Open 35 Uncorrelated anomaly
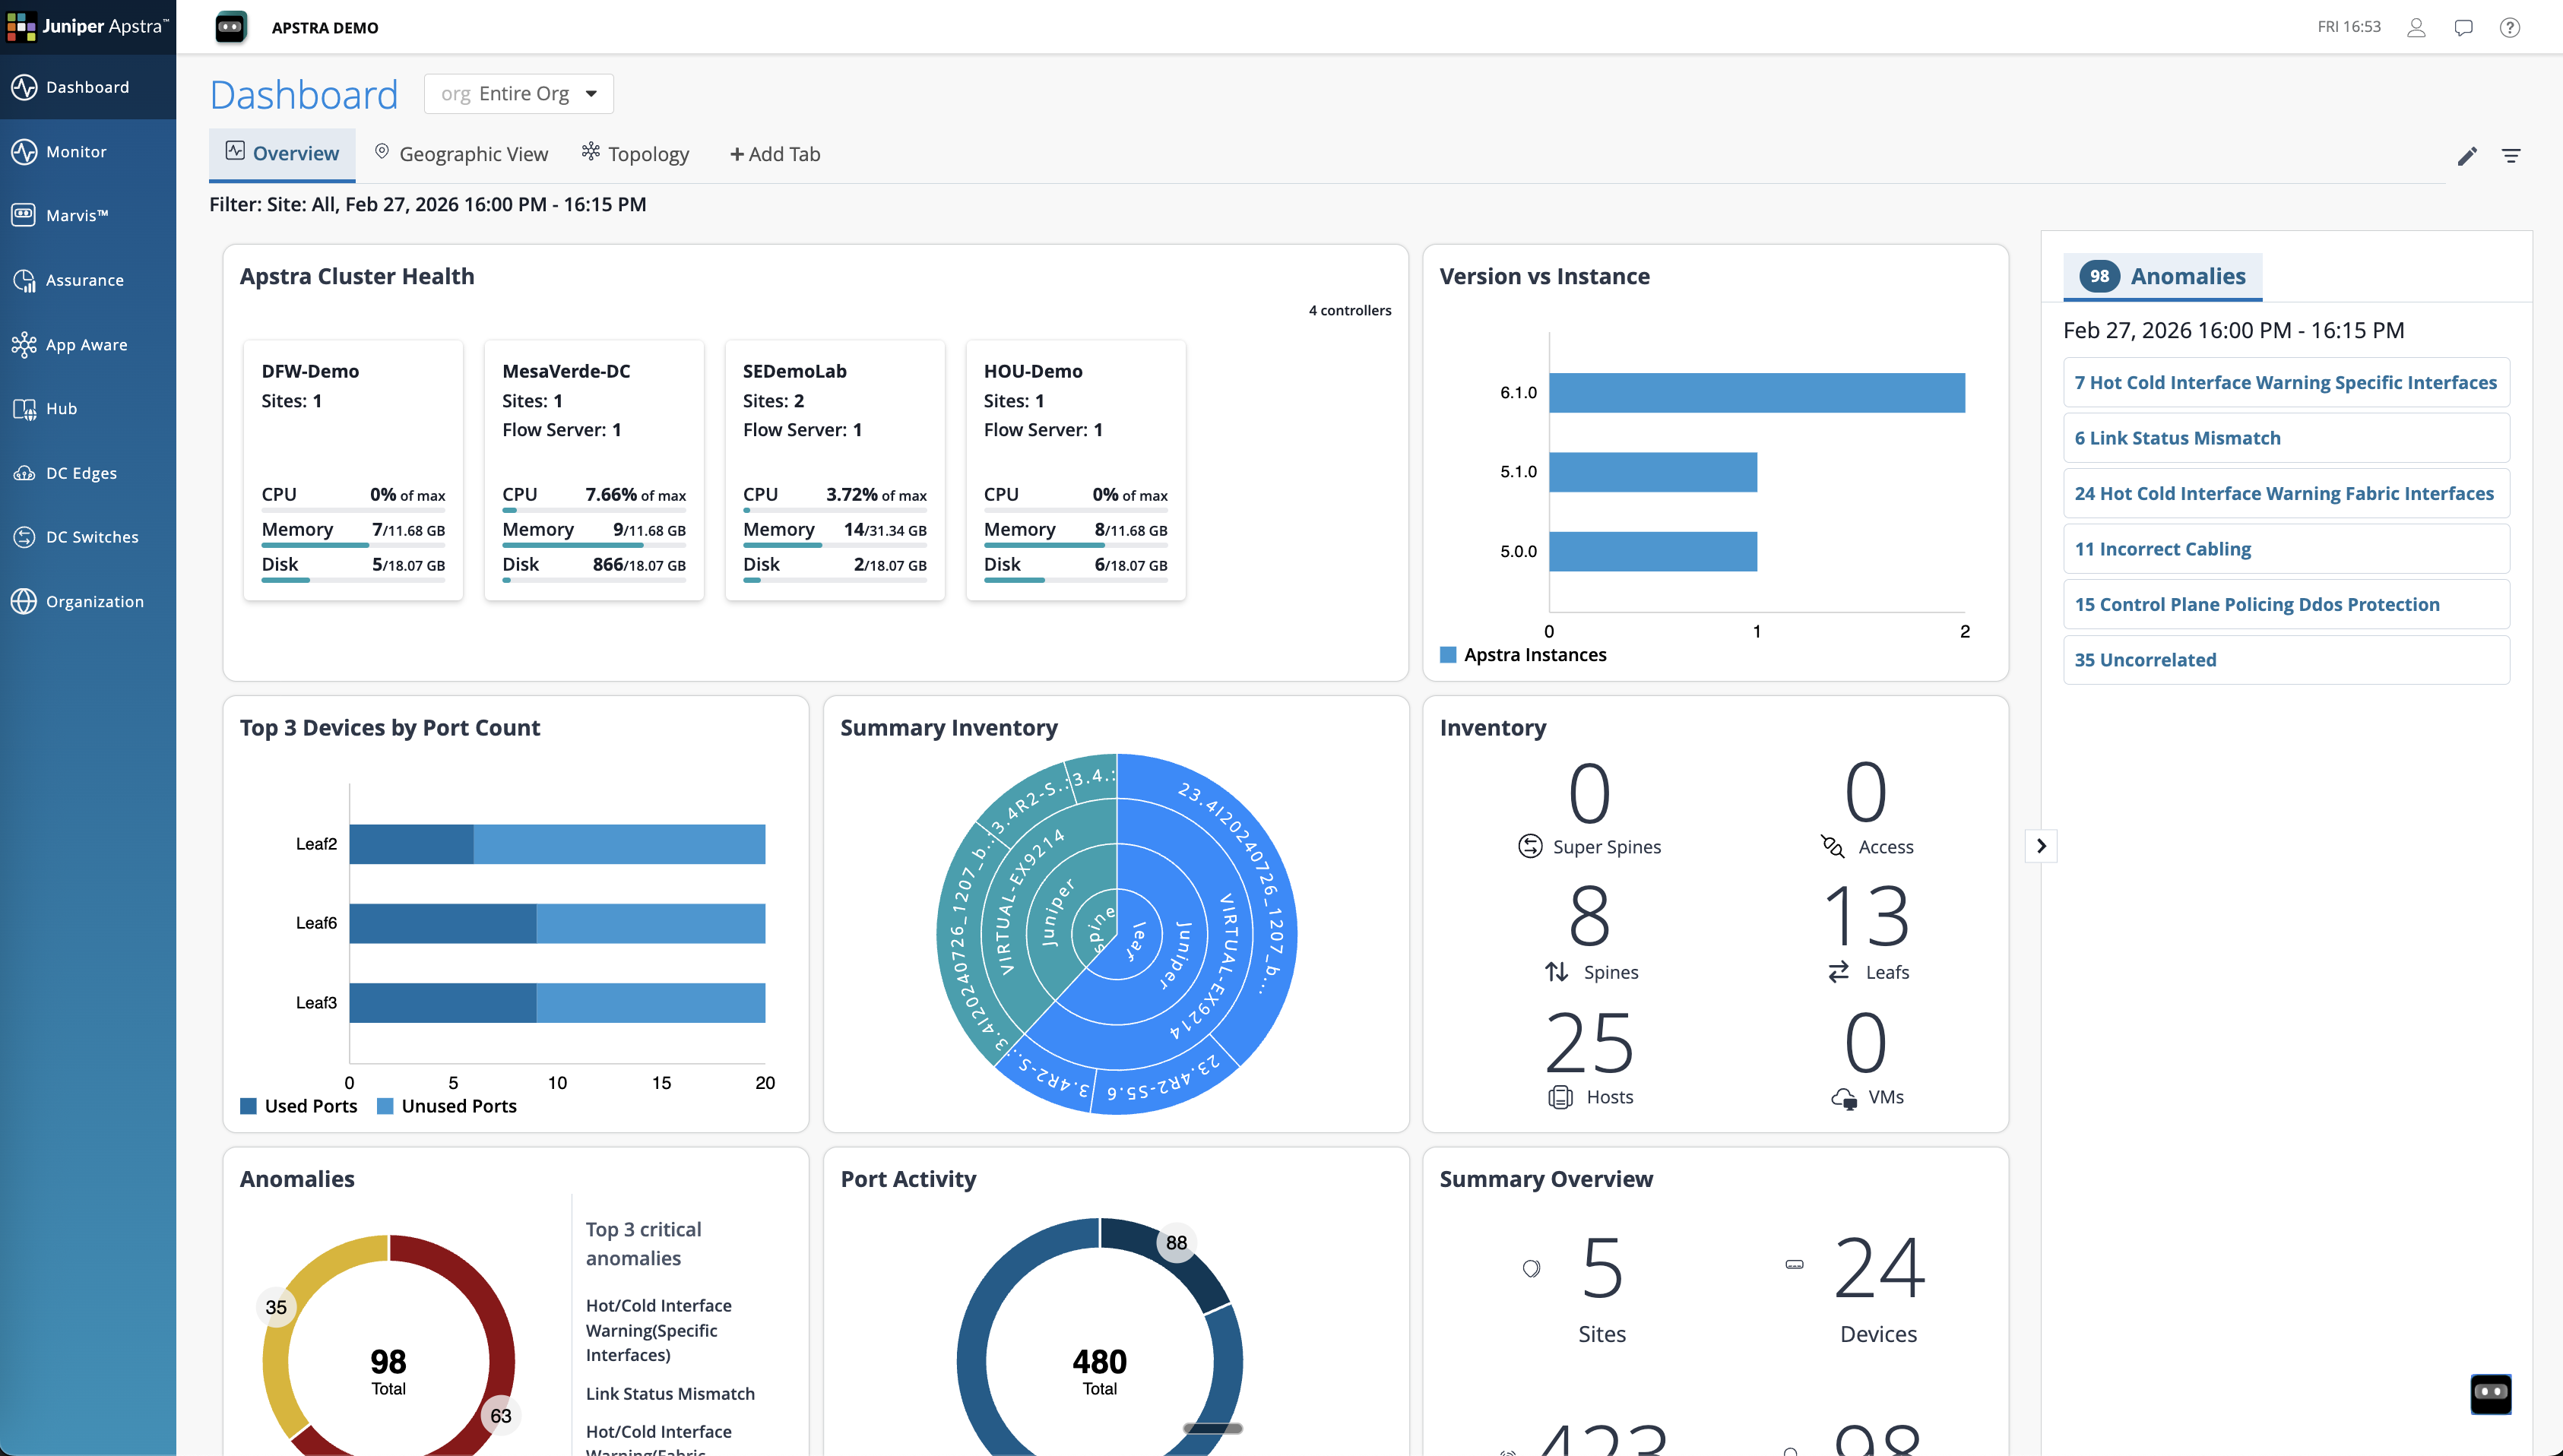 (x=2286, y=660)
